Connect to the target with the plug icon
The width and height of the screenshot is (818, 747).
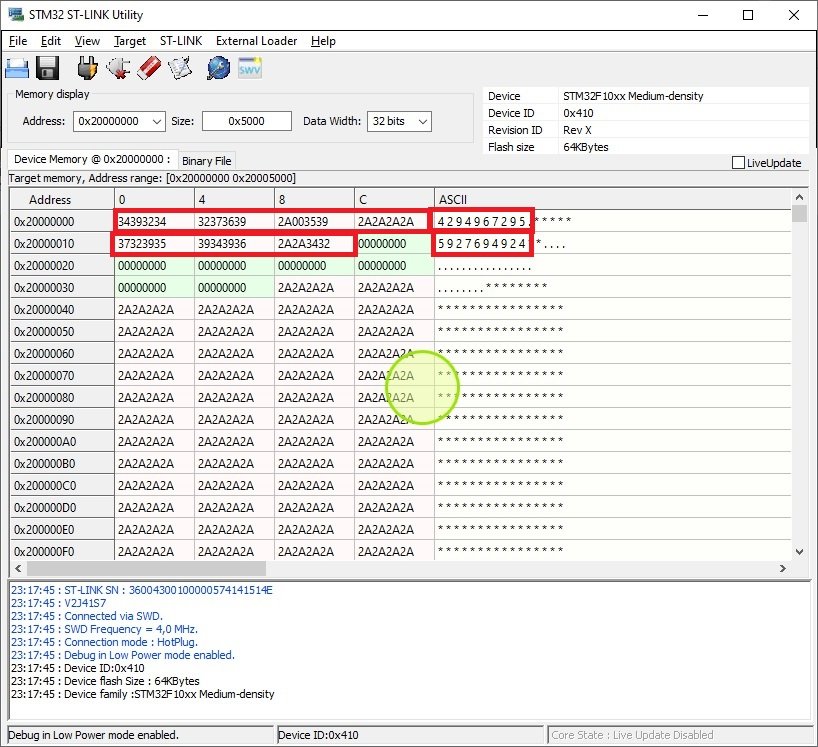click(x=87, y=68)
